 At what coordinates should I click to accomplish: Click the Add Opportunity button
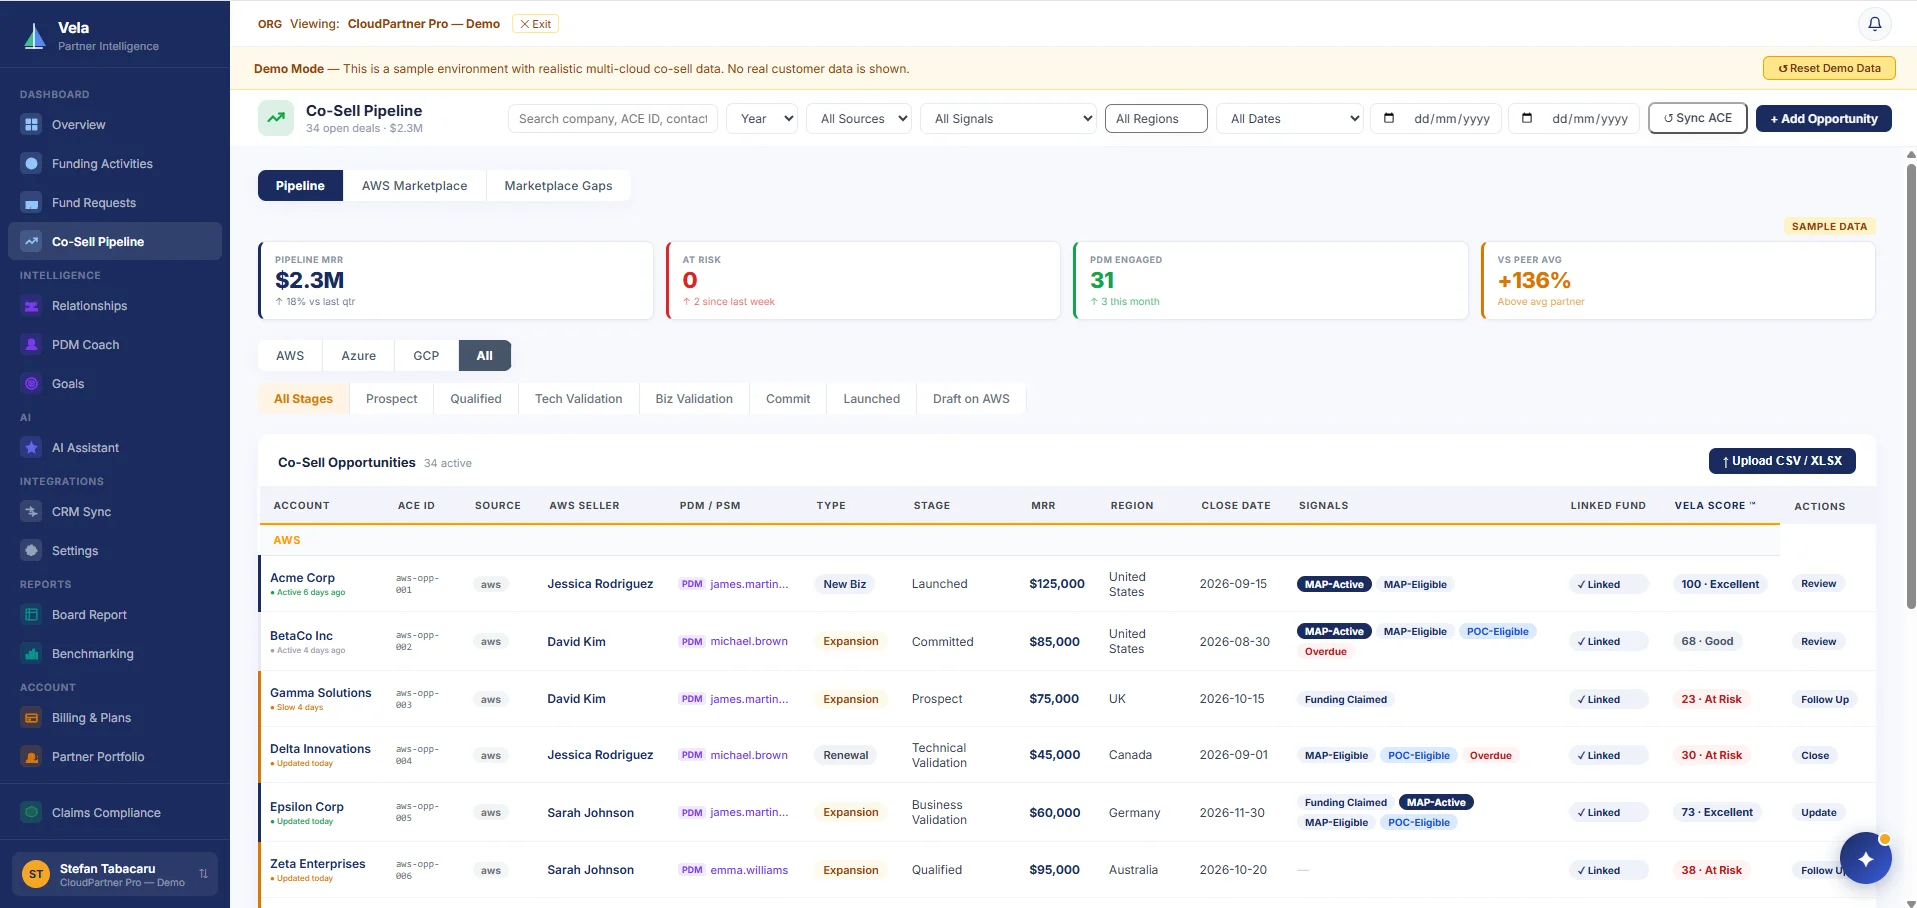(x=1824, y=119)
